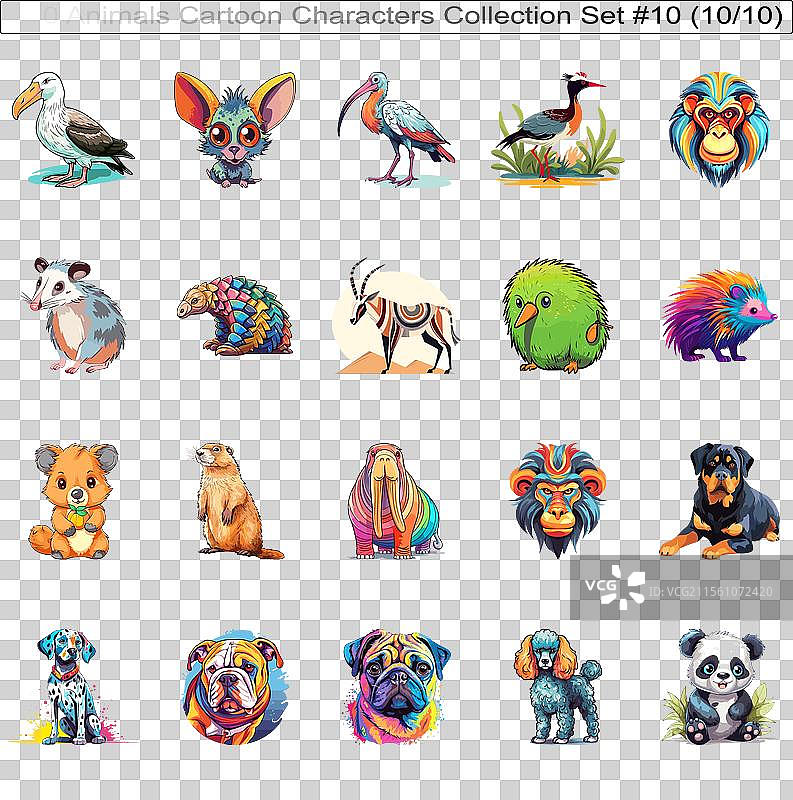Select the oryx antelope with long horns
The image size is (793, 800).
point(397,316)
